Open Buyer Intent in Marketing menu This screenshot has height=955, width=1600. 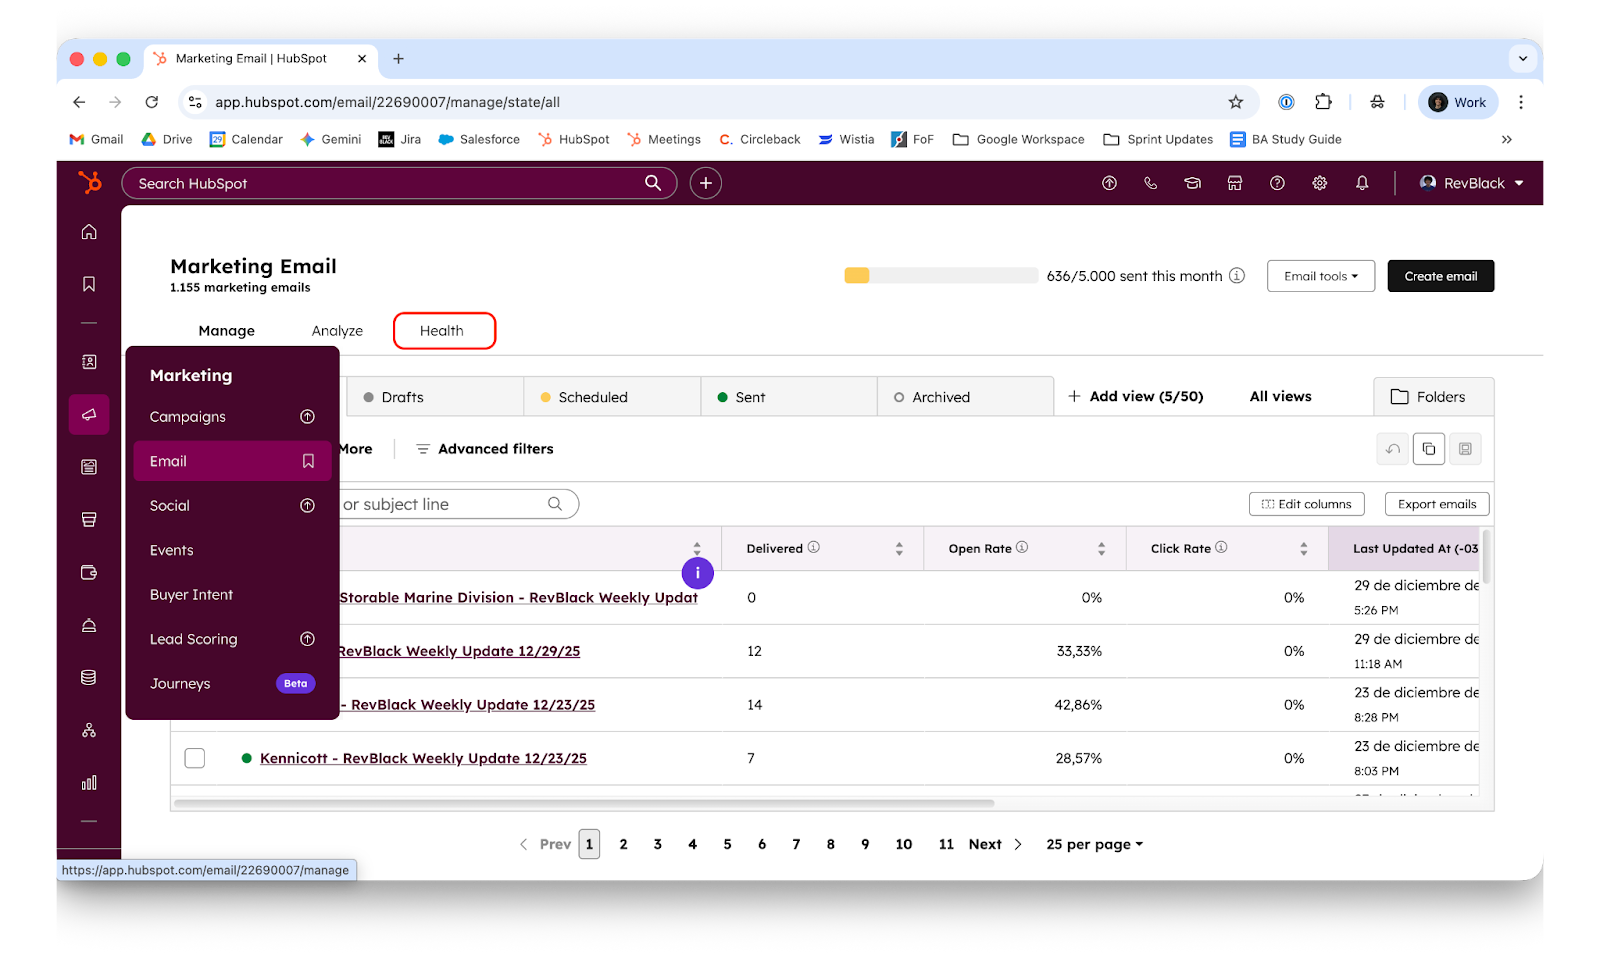coord(232,595)
